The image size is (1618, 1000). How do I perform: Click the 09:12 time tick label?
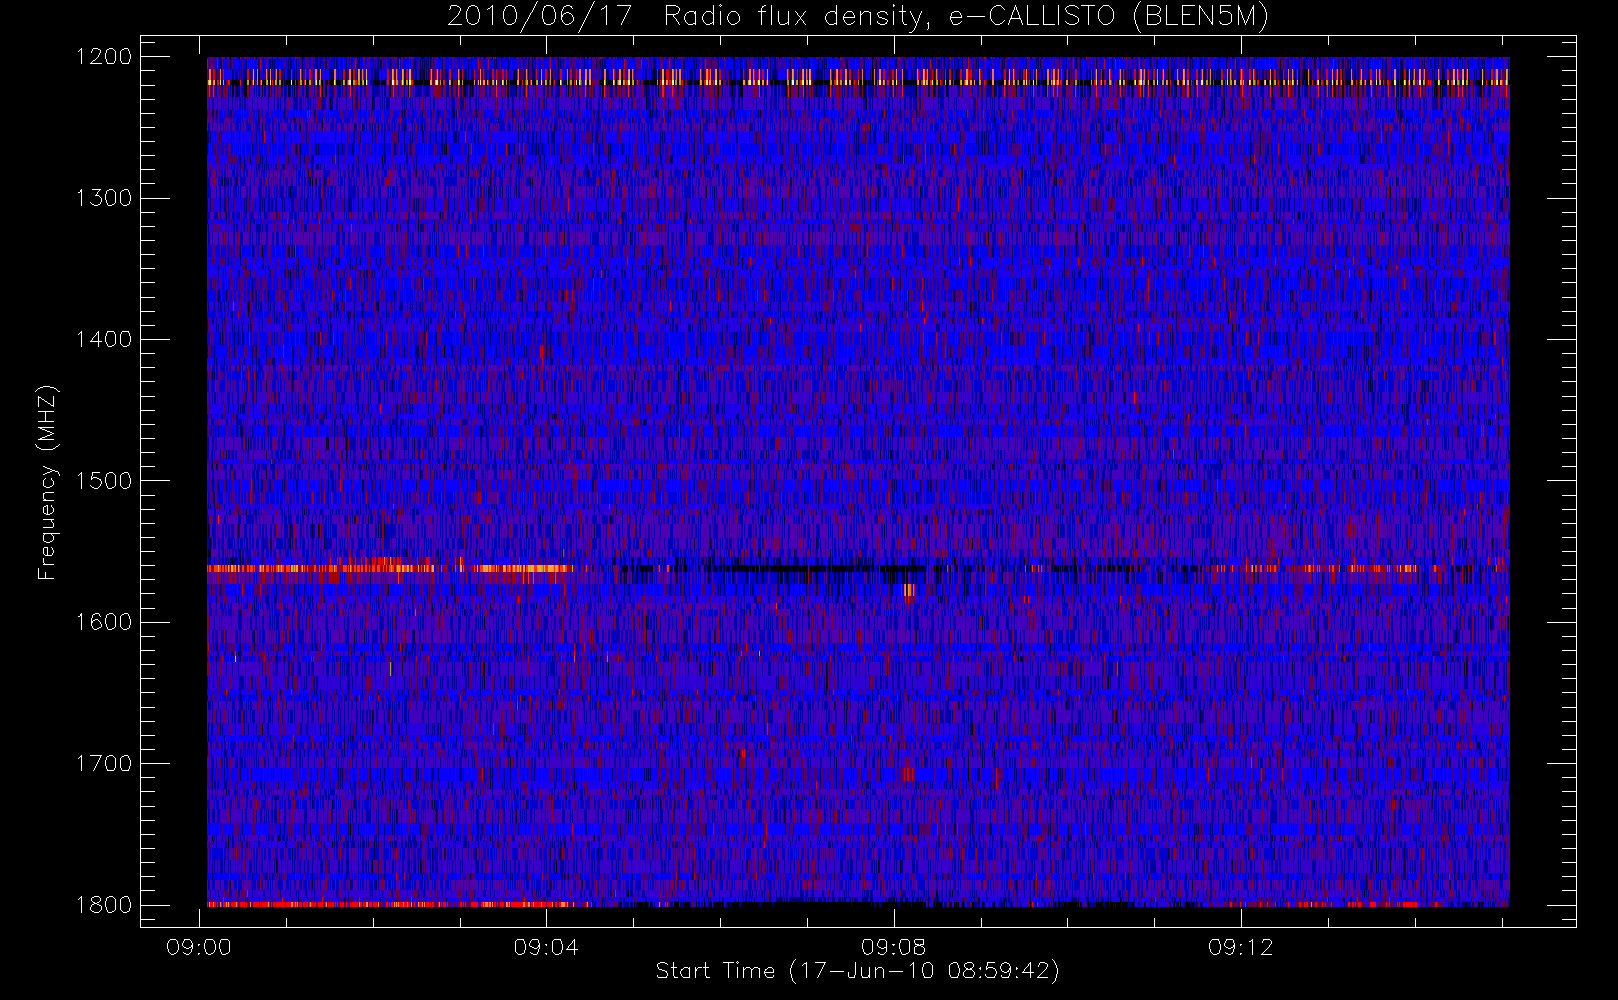1240,946
